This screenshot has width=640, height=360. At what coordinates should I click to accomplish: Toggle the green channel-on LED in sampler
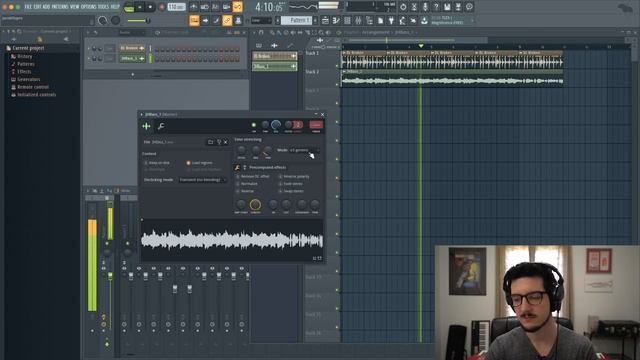tap(253, 125)
